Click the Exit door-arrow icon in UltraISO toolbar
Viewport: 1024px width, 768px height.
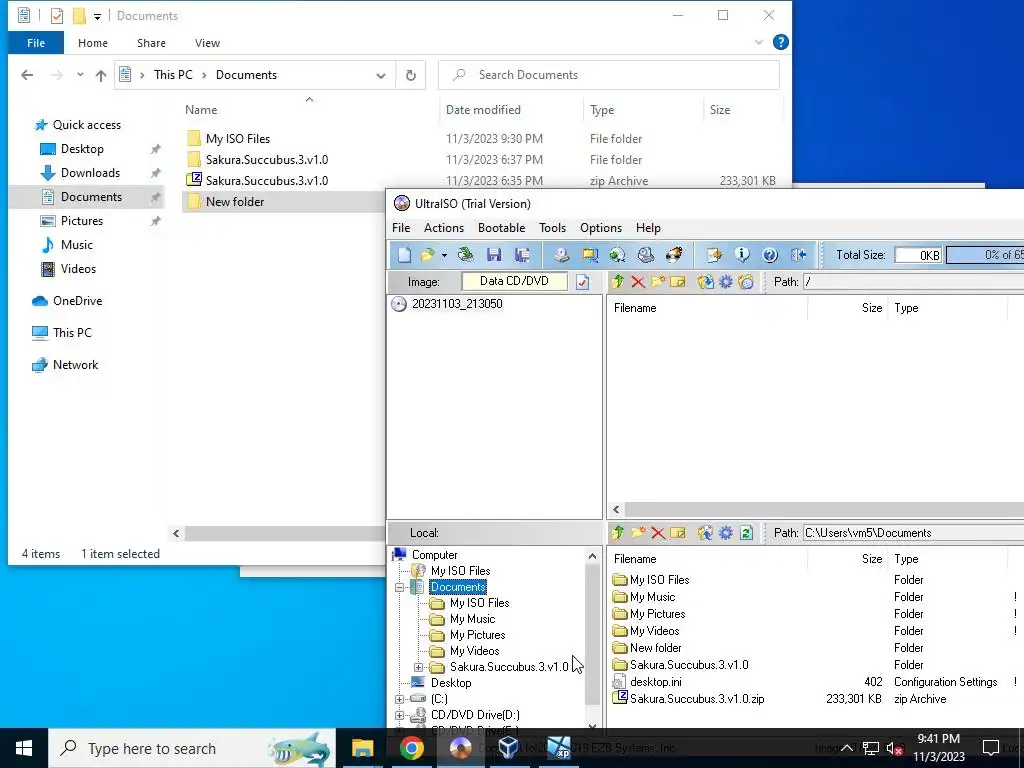click(798, 255)
